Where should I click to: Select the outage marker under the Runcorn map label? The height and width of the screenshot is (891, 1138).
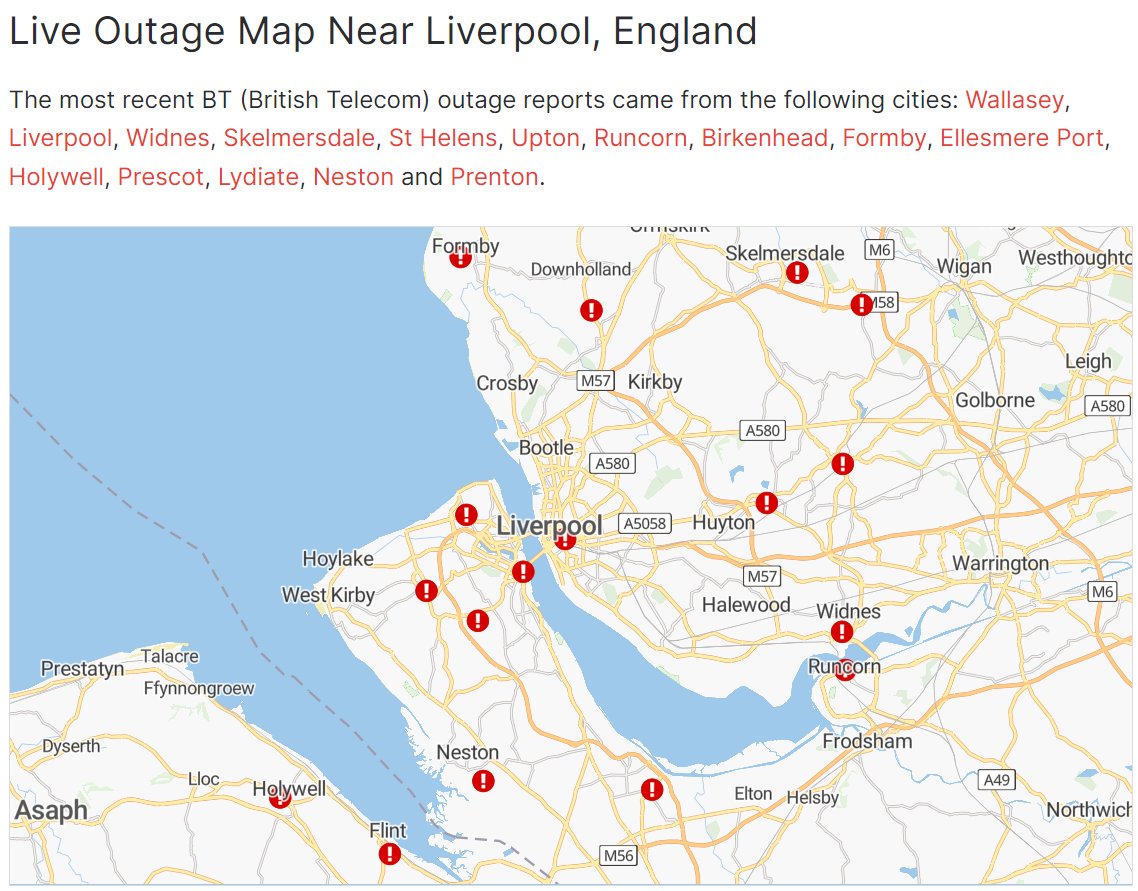[845, 669]
